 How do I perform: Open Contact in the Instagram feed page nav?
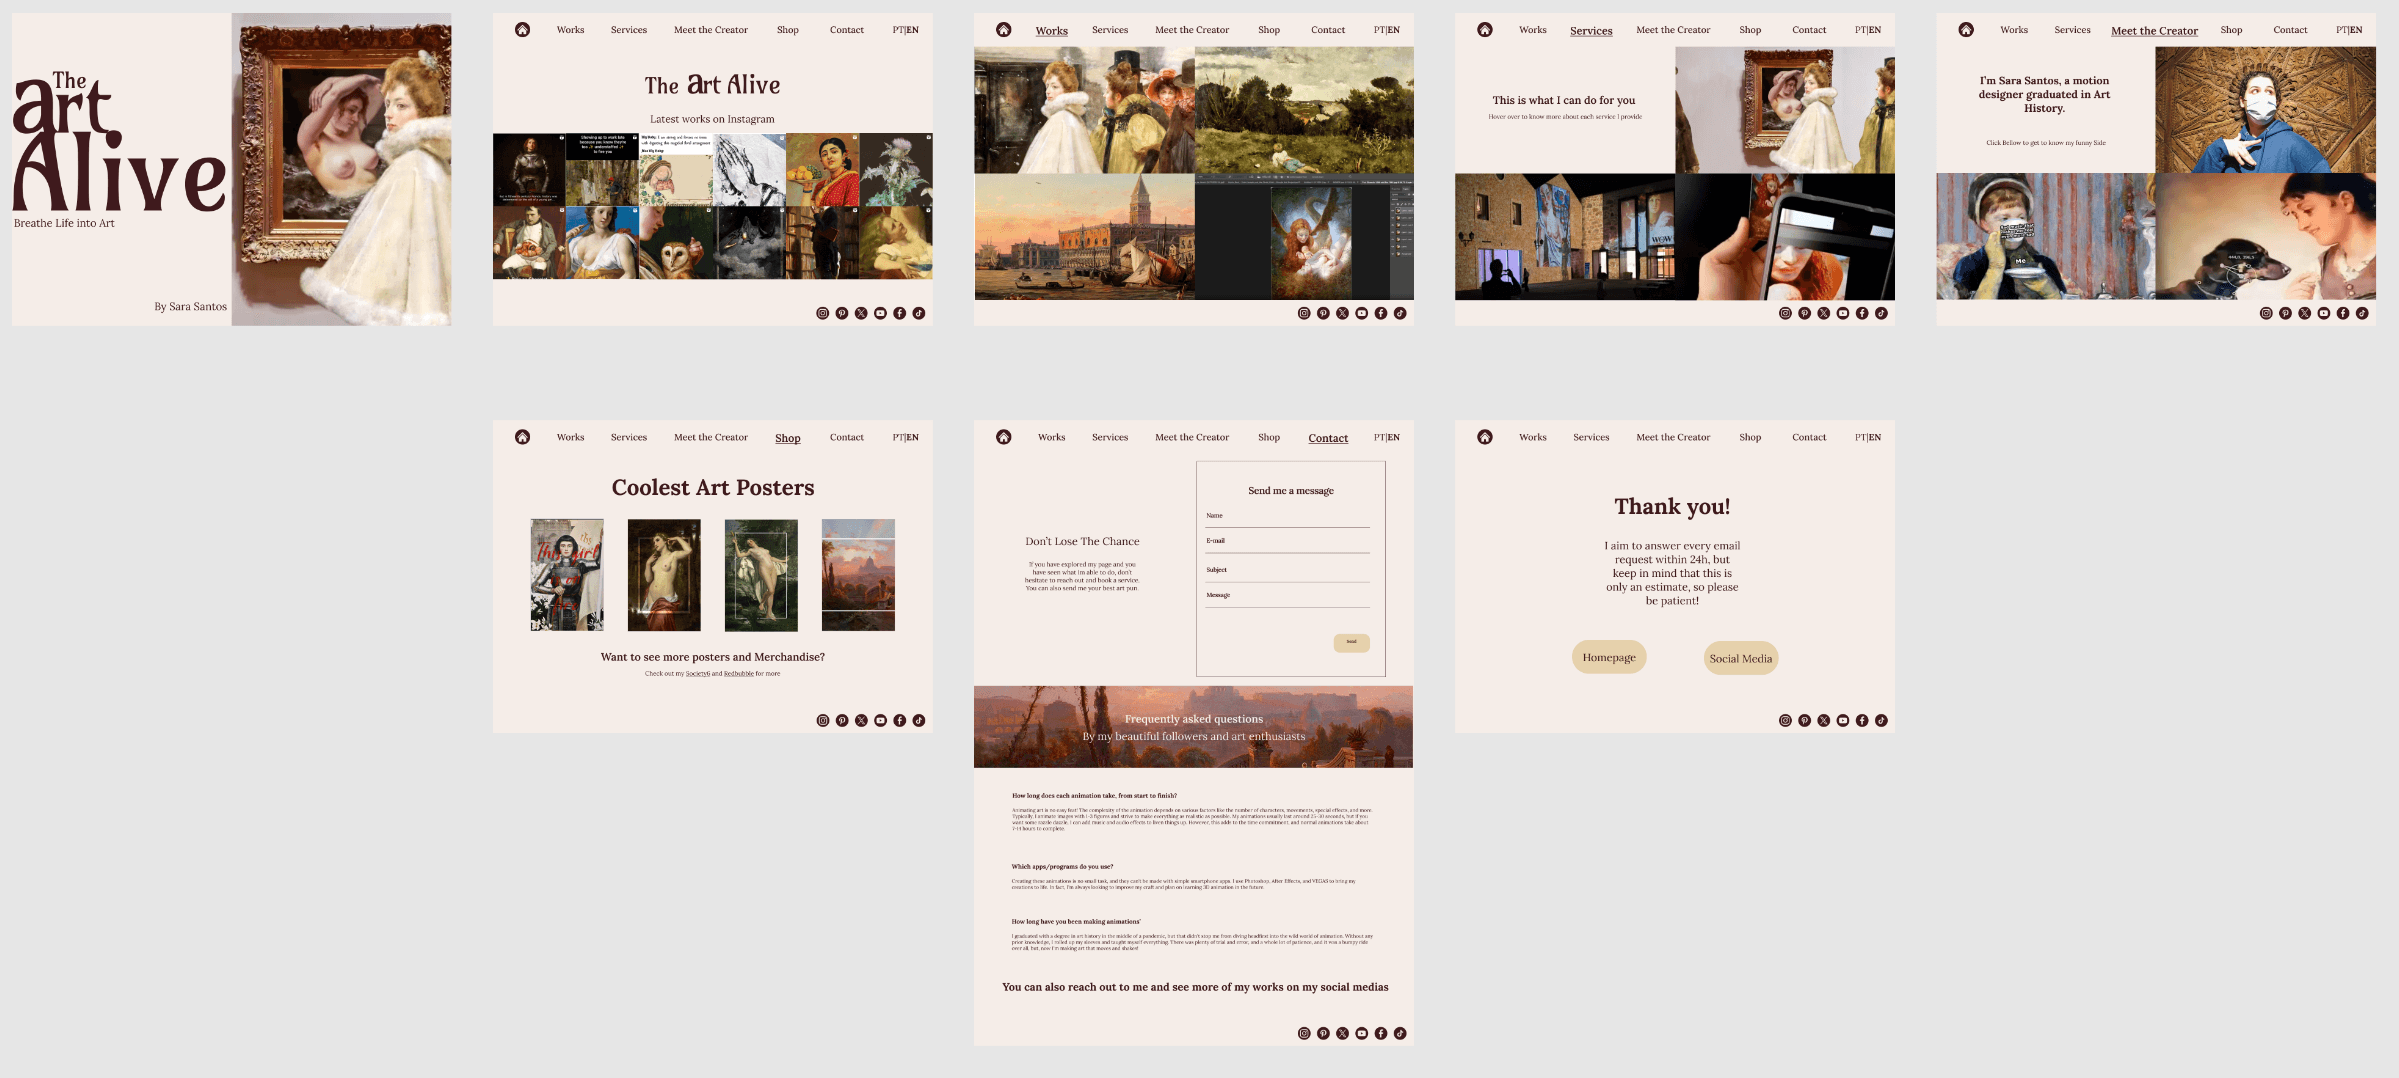[x=847, y=30]
